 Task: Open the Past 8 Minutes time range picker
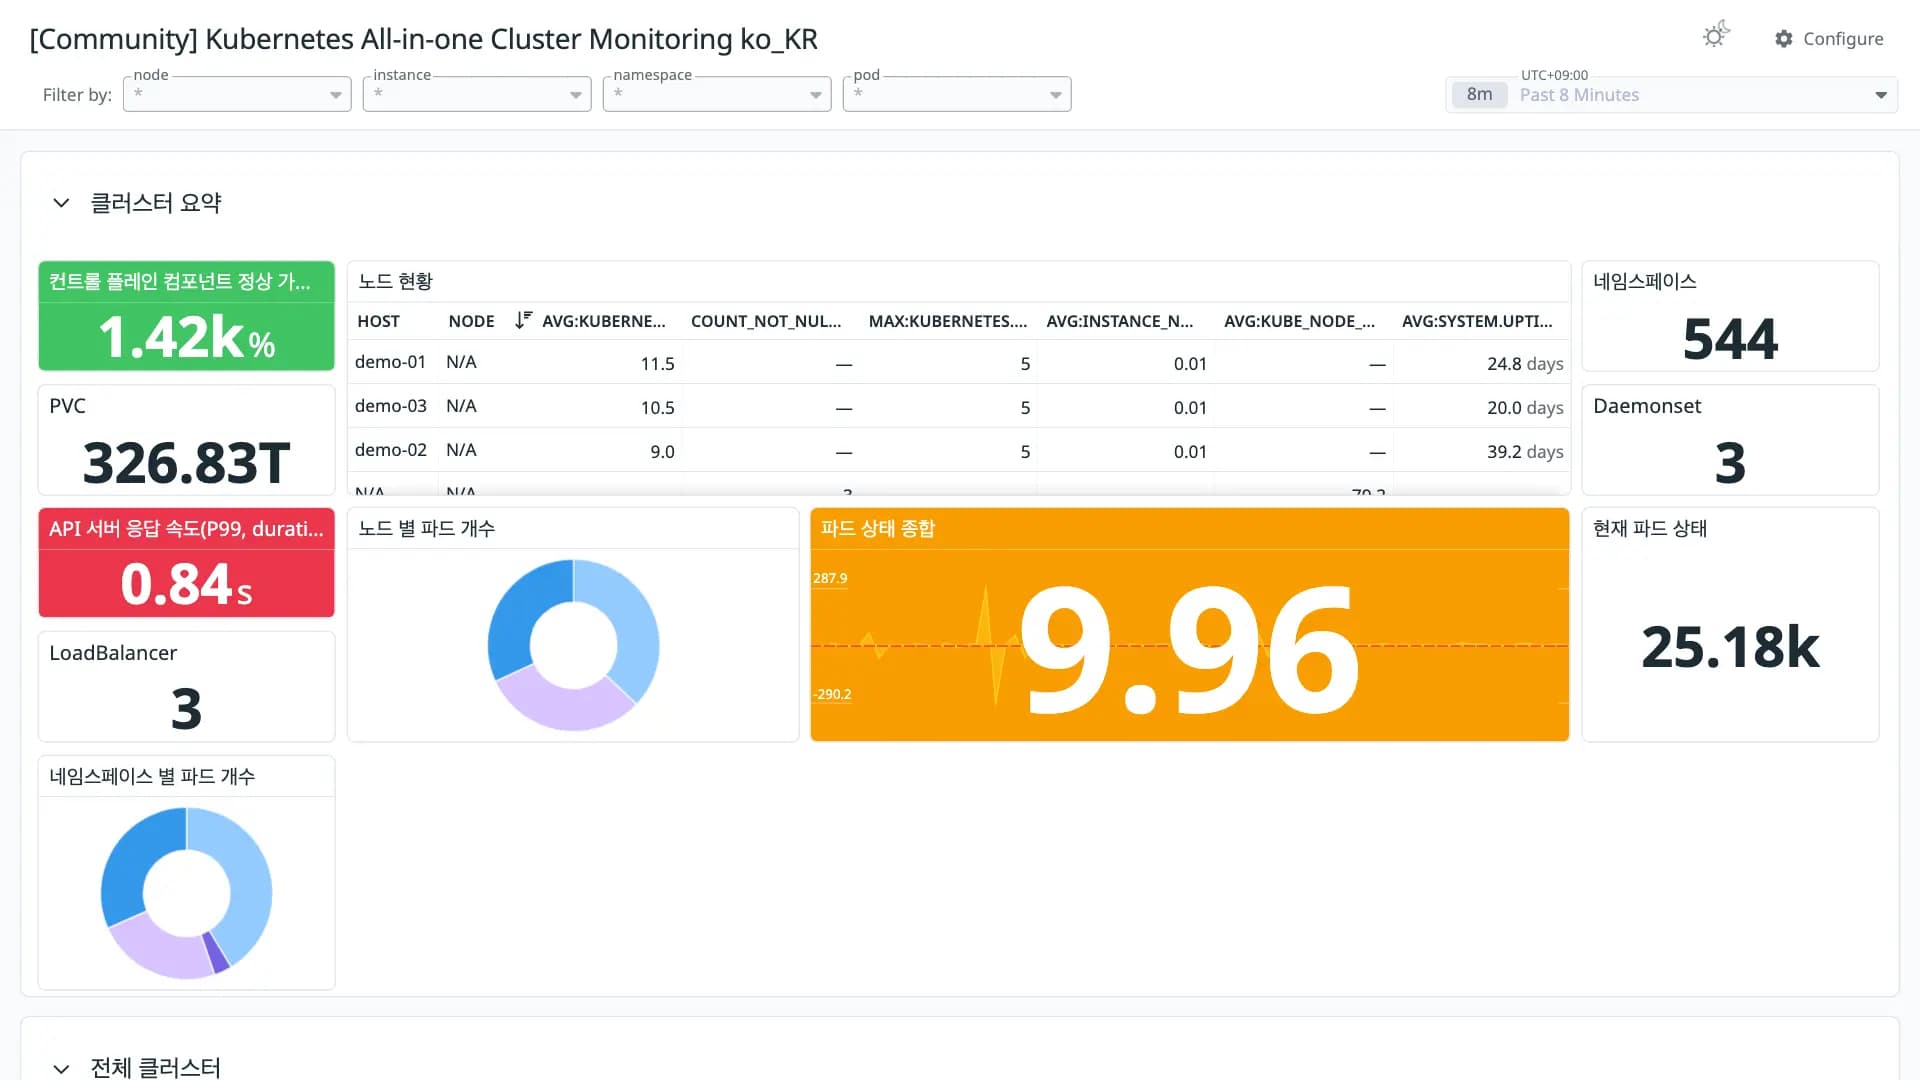click(1671, 95)
